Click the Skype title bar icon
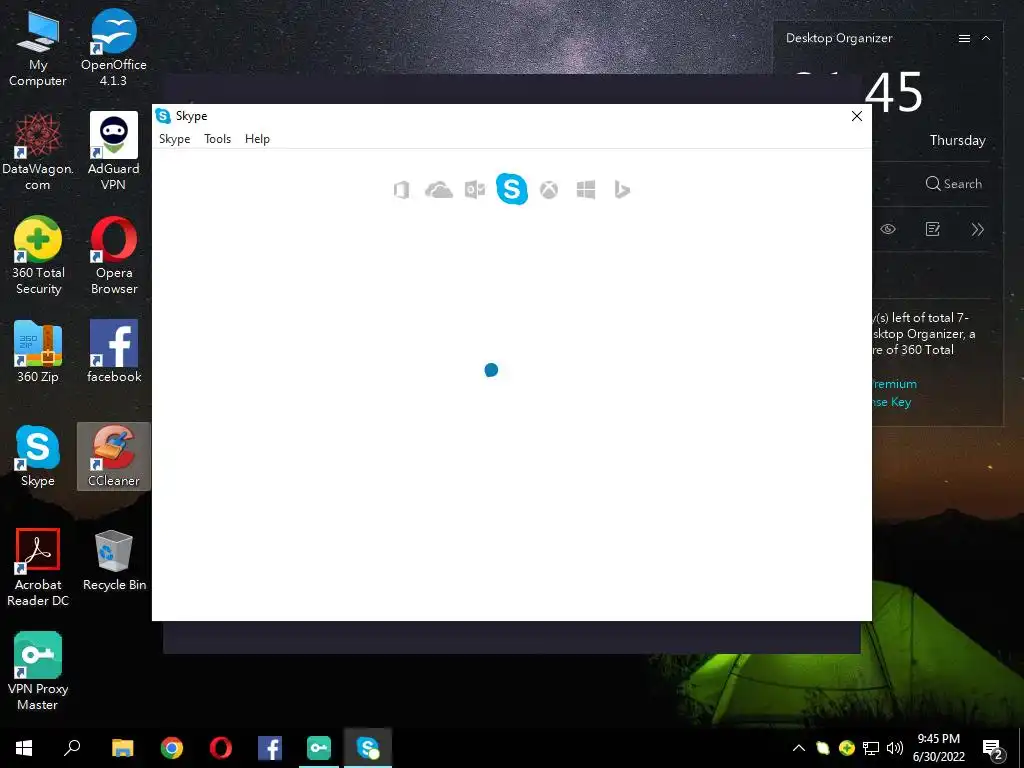 point(163,116)
